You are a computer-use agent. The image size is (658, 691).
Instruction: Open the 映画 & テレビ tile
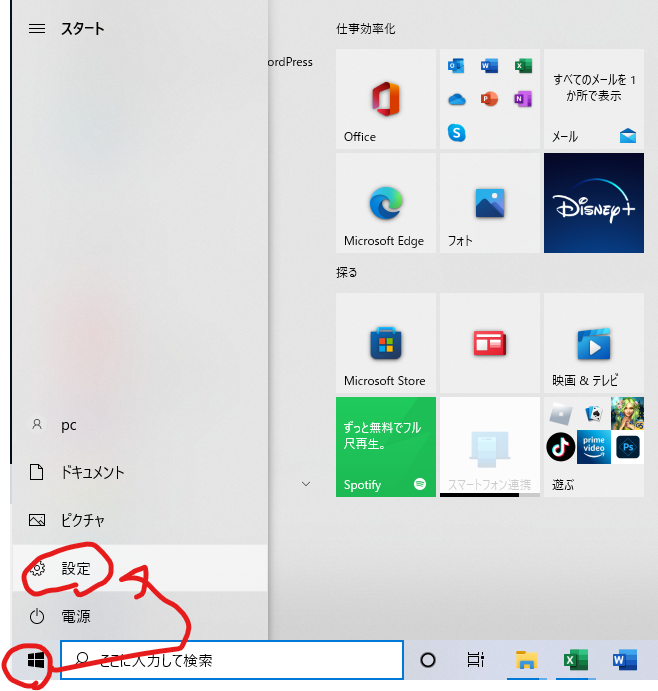[x=593, y=343]
